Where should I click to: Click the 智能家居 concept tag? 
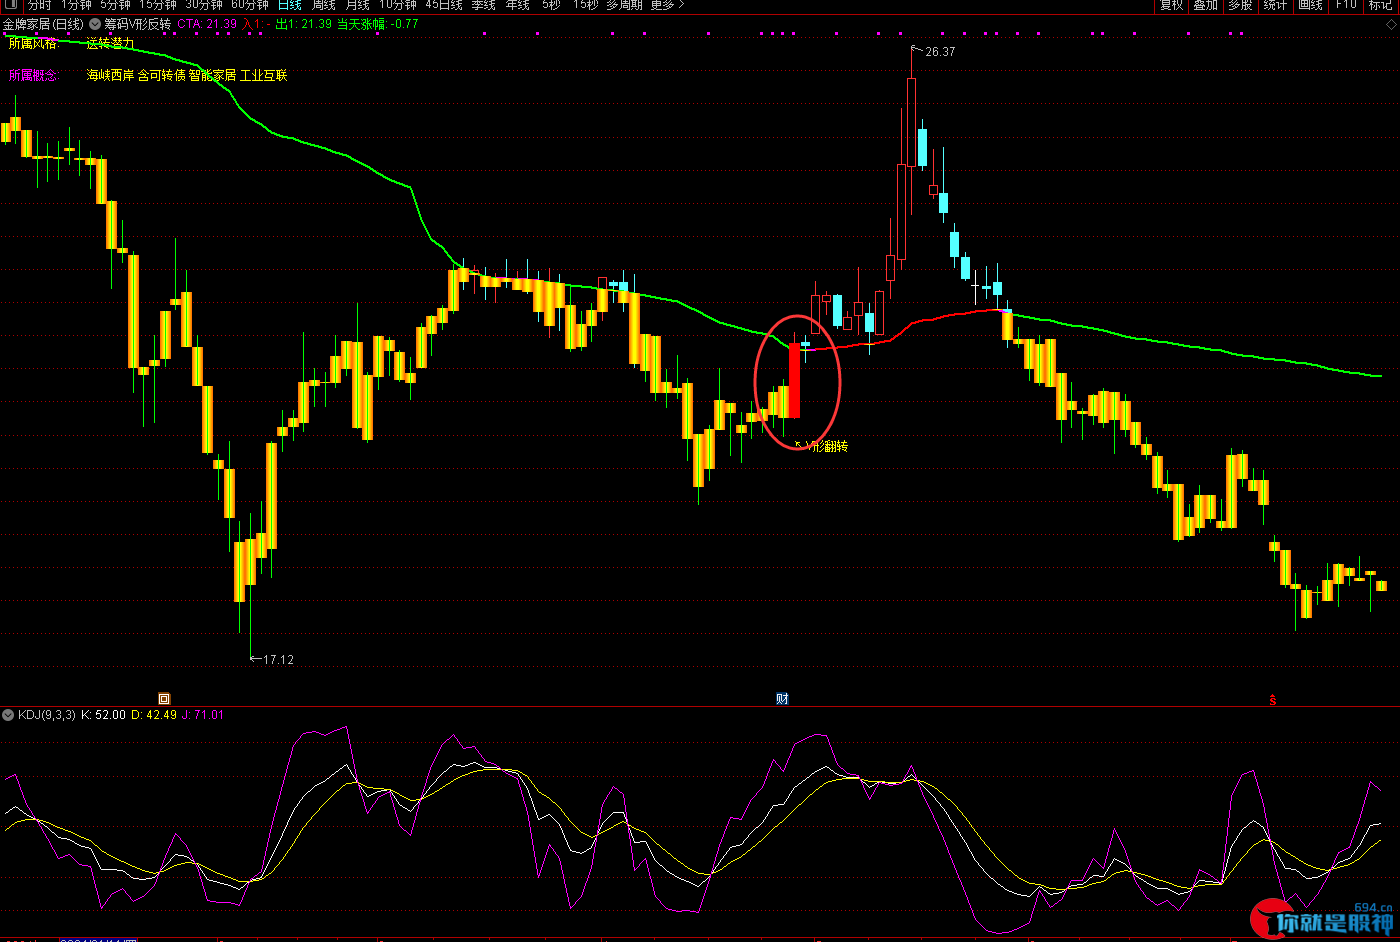point(212,75)
